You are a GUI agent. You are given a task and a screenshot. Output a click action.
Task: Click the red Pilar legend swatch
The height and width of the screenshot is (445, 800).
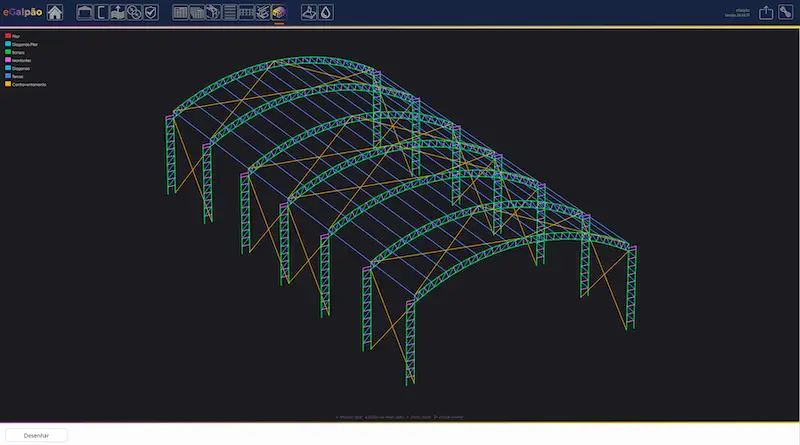(x=8, y=37)
